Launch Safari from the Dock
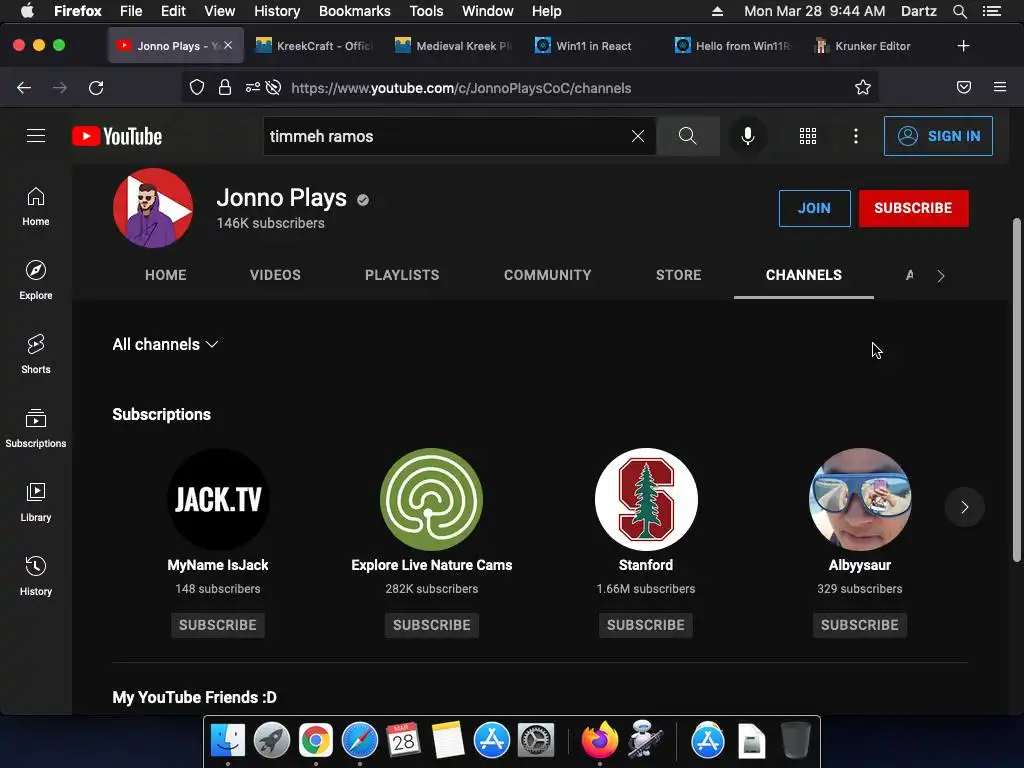 point(360,741)
